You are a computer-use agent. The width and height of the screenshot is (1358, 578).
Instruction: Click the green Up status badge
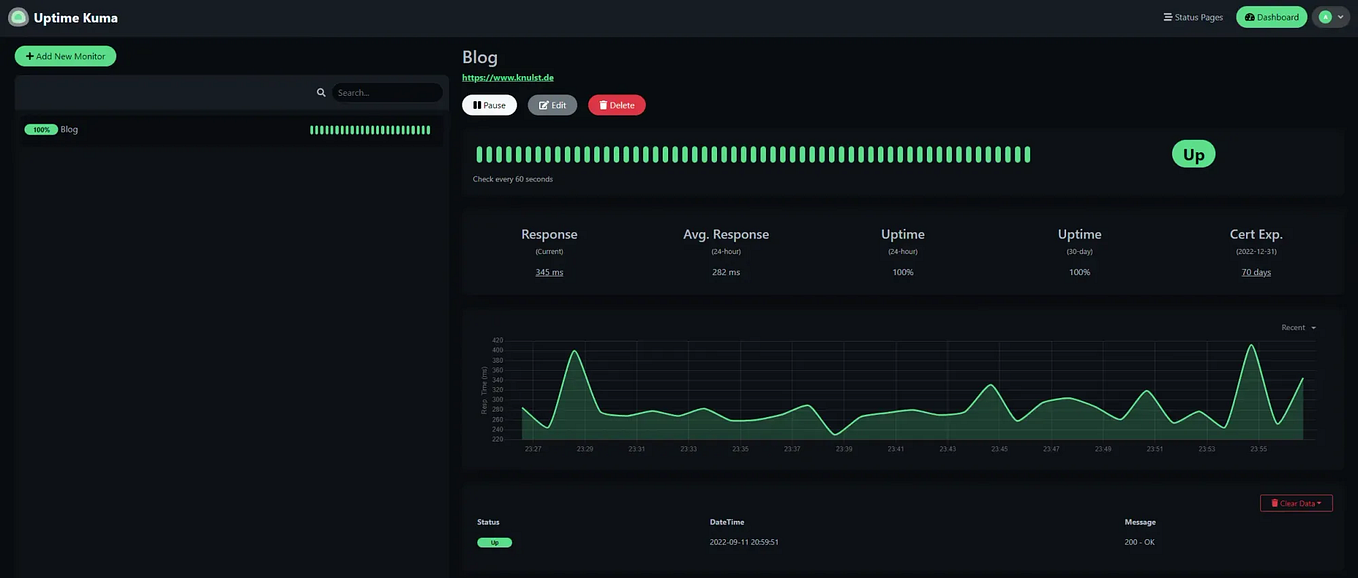(1194, 154)
